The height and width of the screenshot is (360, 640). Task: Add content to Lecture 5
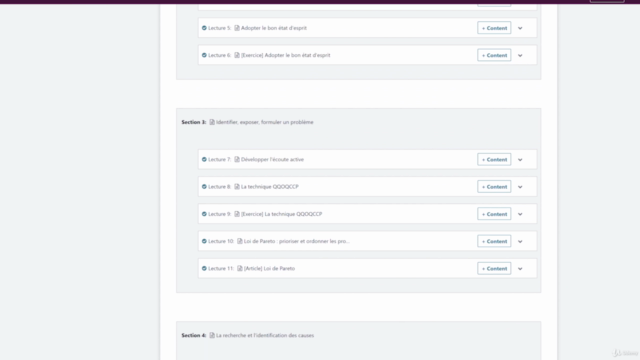tap(494, 28)
